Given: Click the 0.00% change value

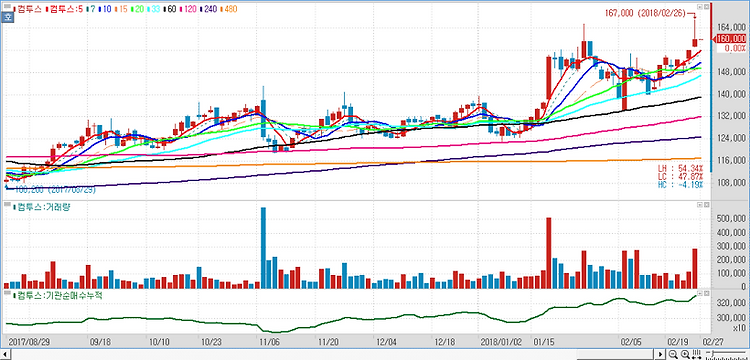Looking at the screenshot, I should click(735, 48).
